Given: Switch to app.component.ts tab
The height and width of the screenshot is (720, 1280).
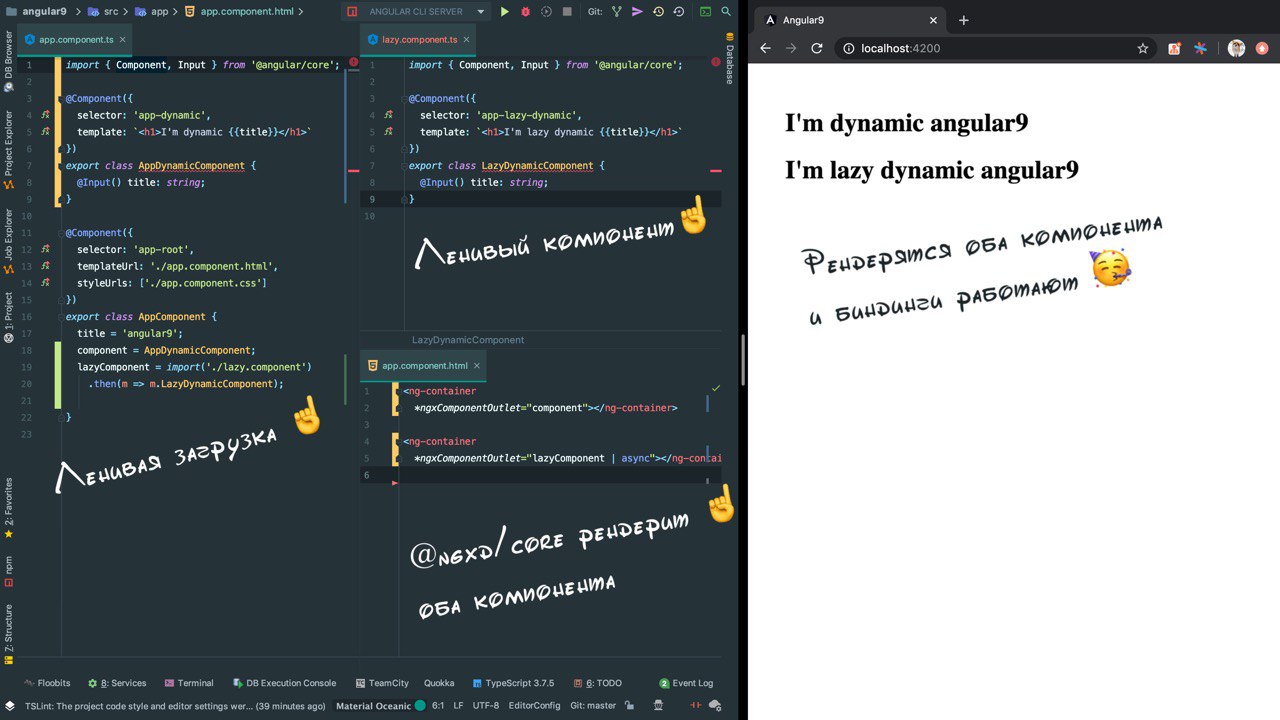Looking at the screenshot, I should coord(76,39).
